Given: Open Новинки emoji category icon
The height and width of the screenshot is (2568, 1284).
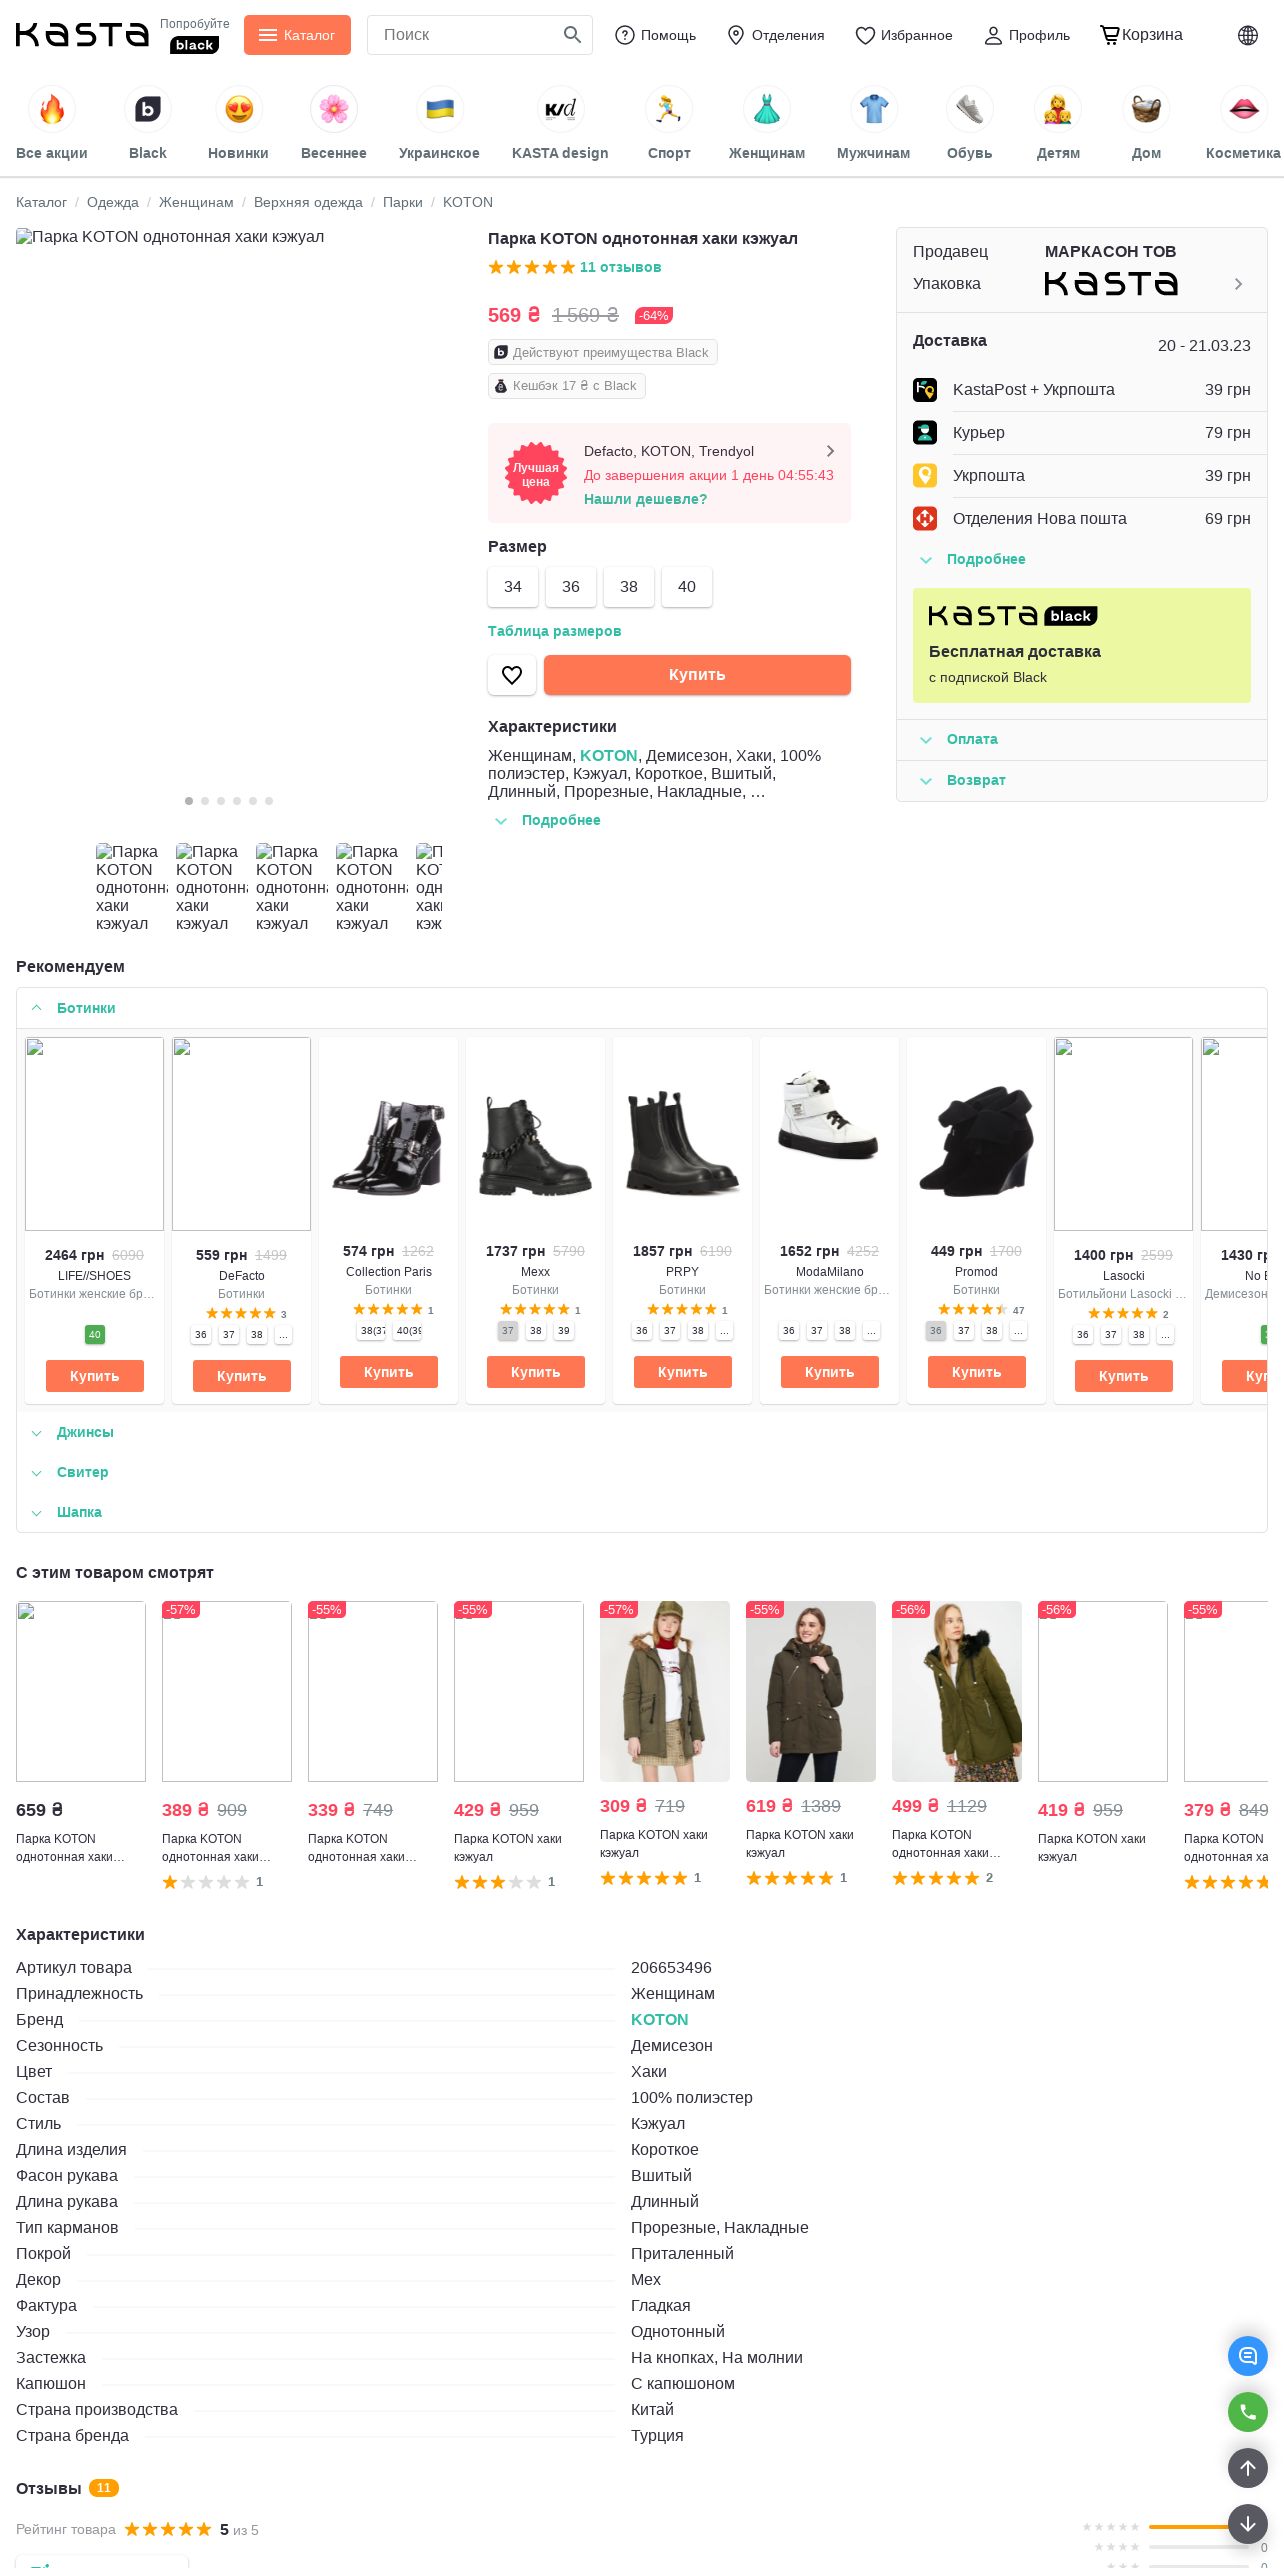Looking at the screenshot, I should pyautogui.click(x=239, y=110).
